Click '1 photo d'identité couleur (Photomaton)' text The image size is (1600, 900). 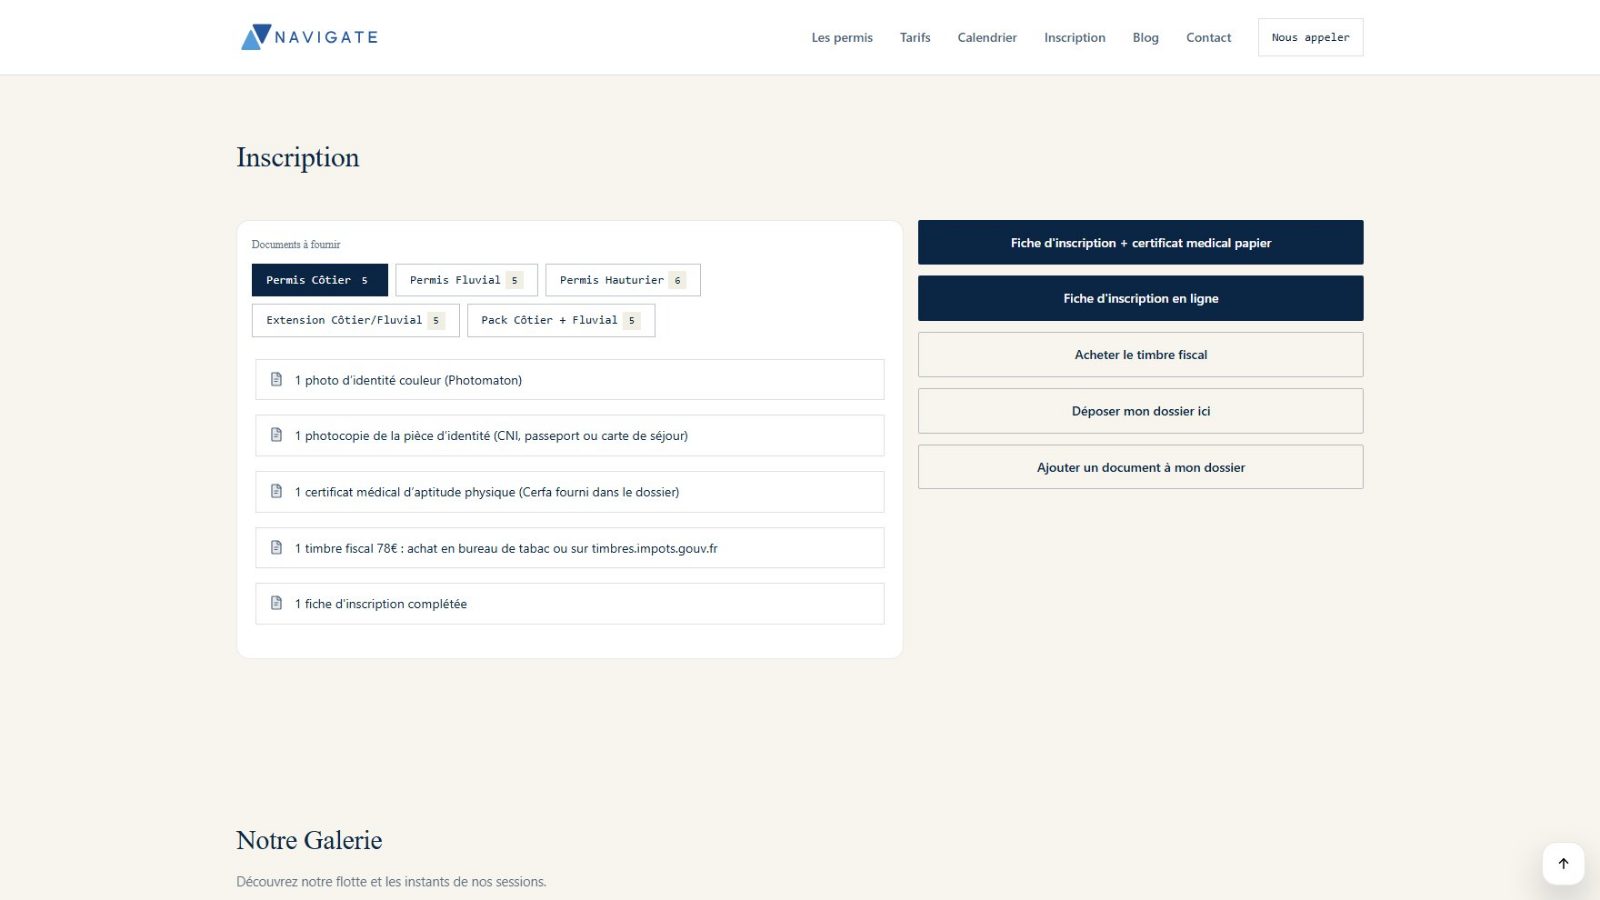(408, 380)
